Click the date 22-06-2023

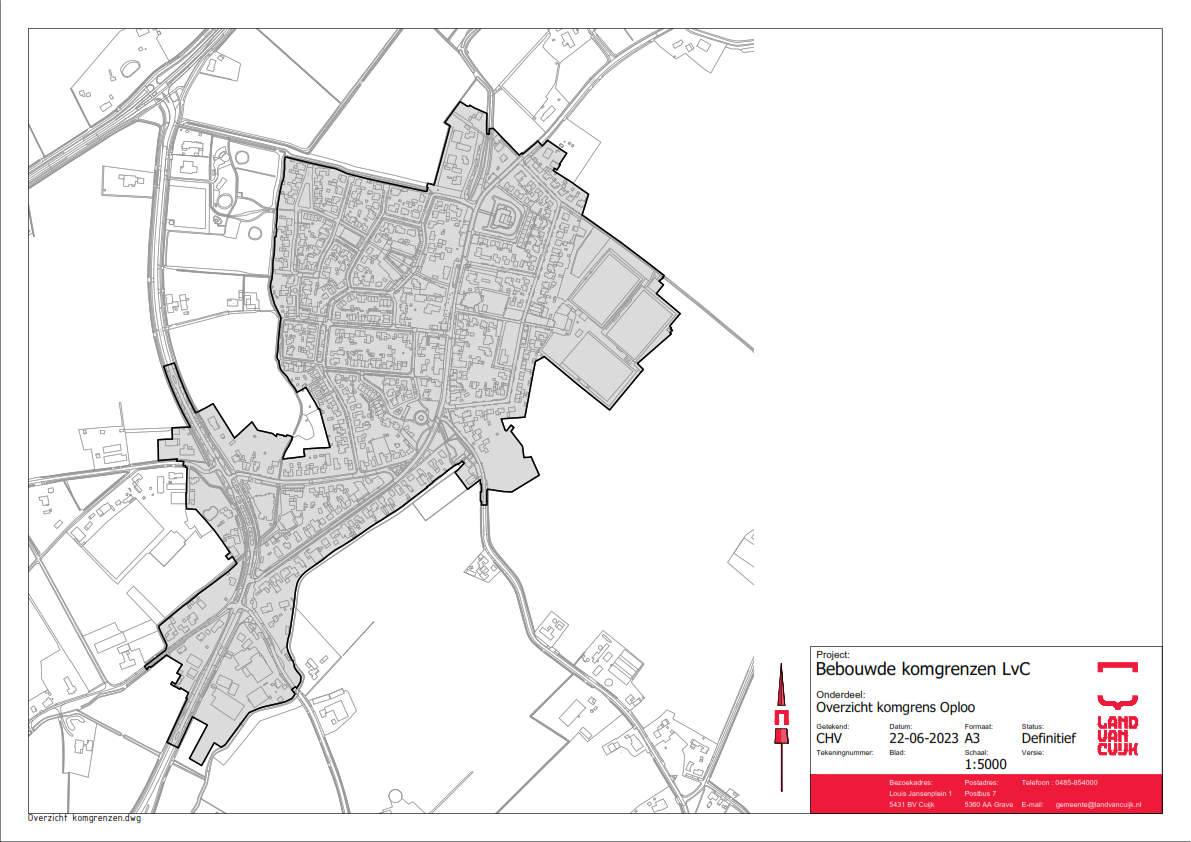(923, 739)
